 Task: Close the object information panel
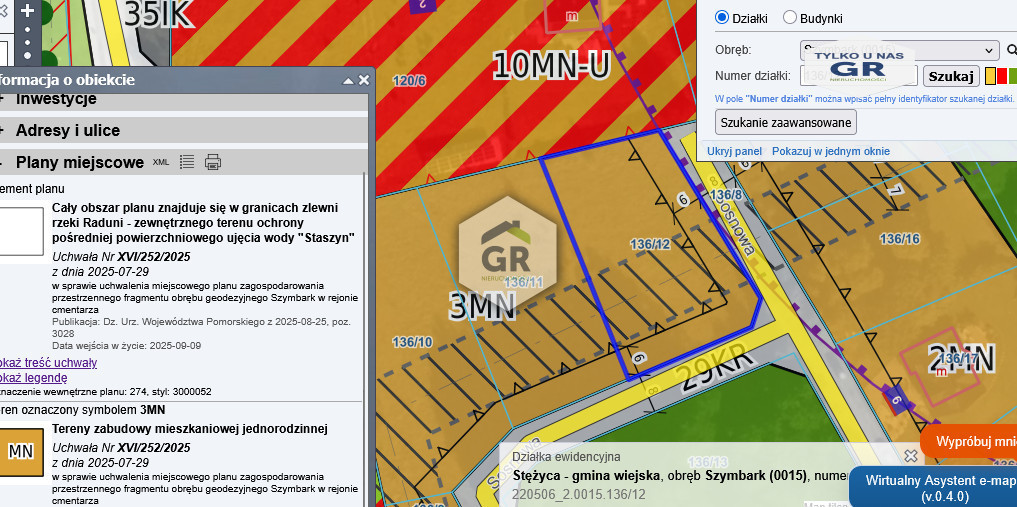point(364,80)
